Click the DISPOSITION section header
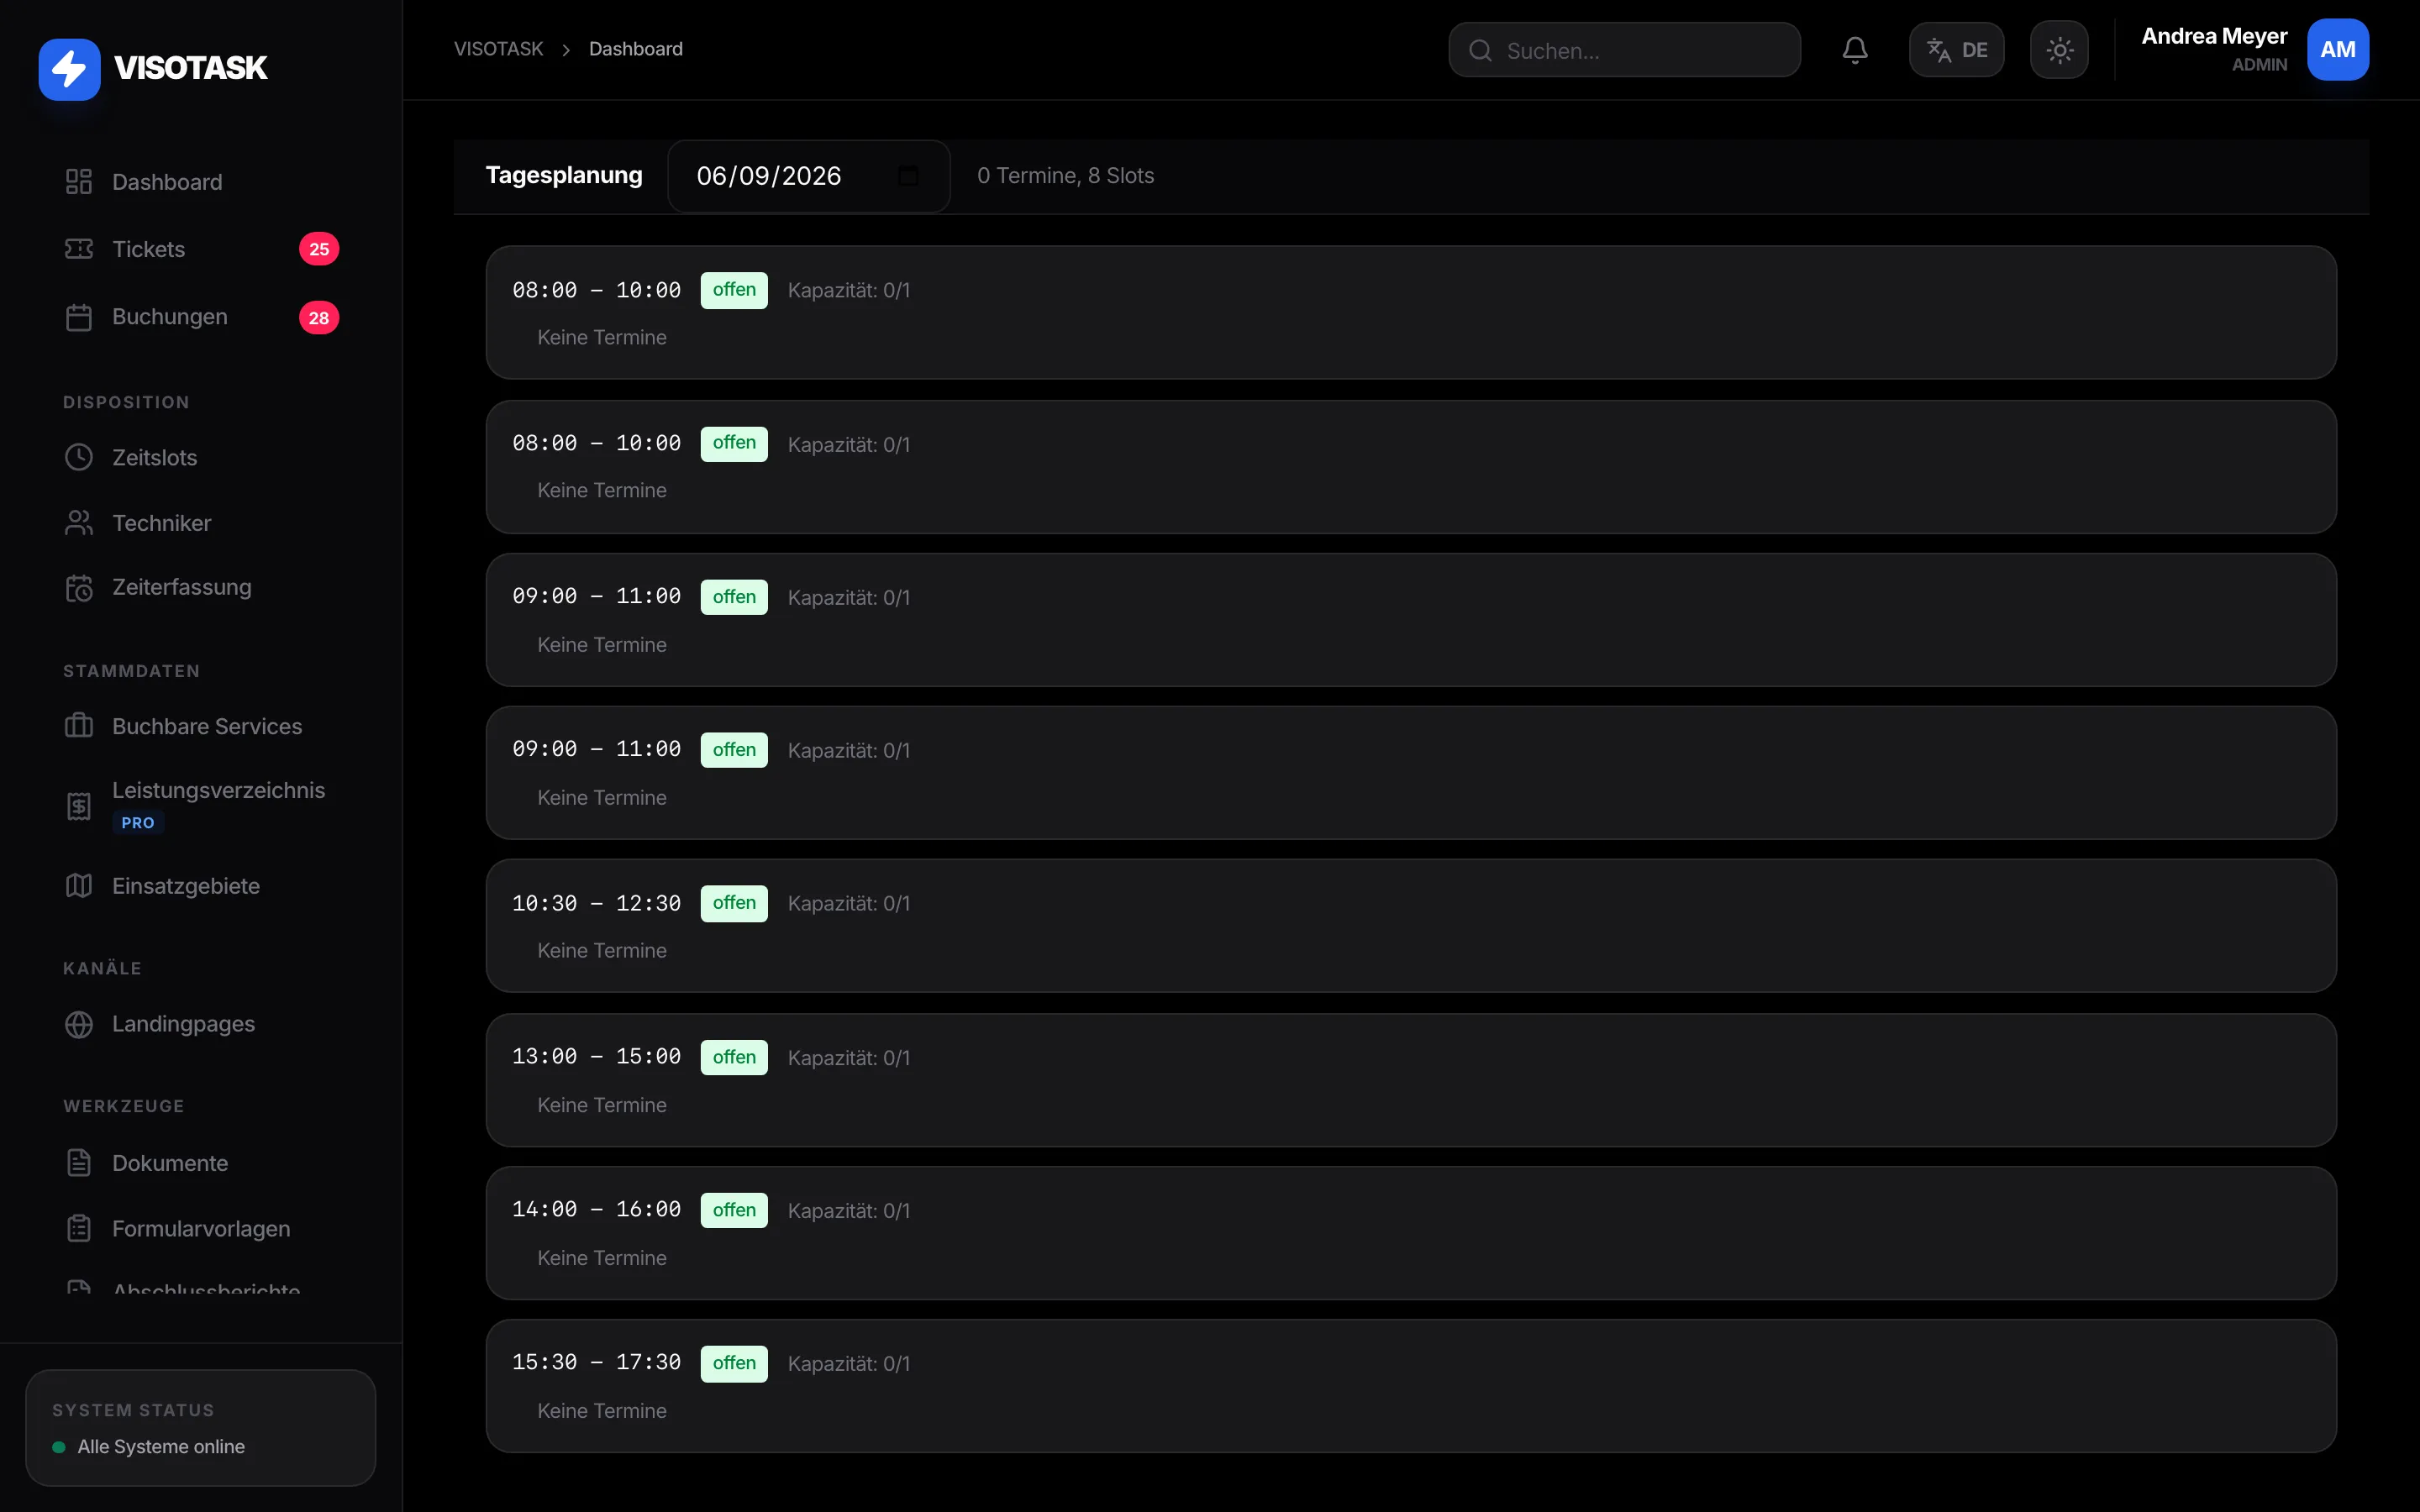Screen dimensions: 2420x1512 126,402
